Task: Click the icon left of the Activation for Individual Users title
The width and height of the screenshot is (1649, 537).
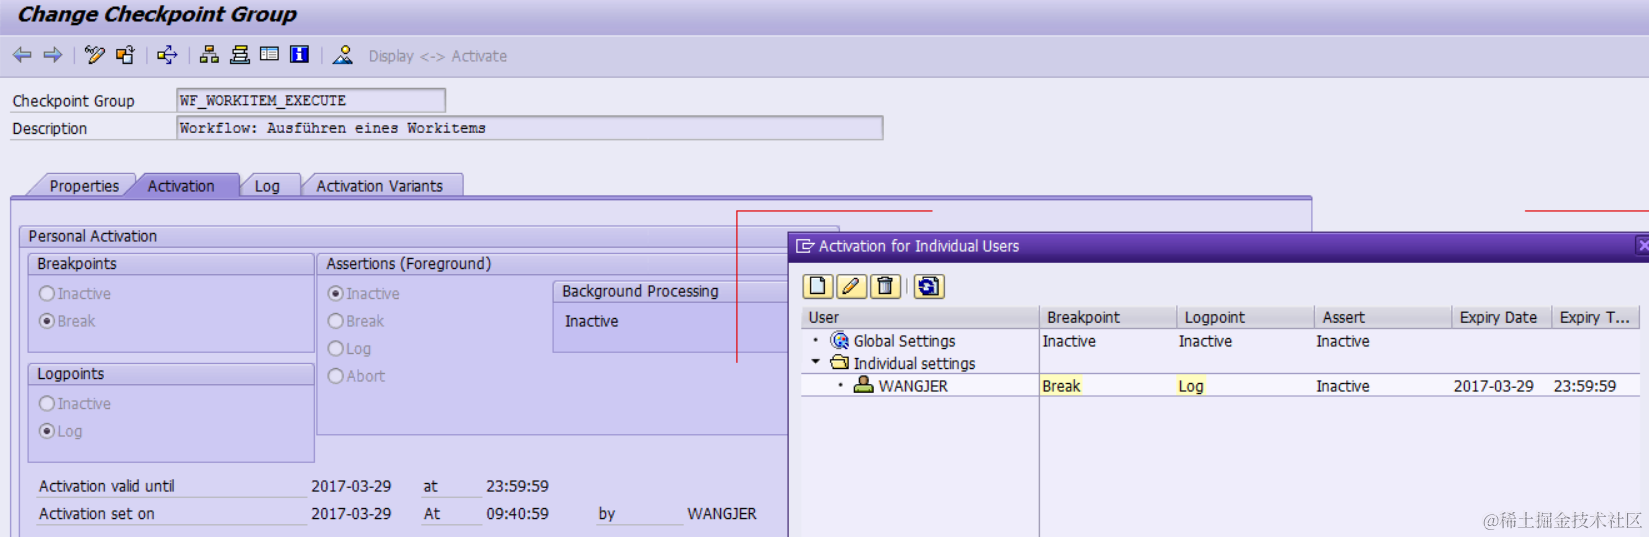Action: click(804, 246)
